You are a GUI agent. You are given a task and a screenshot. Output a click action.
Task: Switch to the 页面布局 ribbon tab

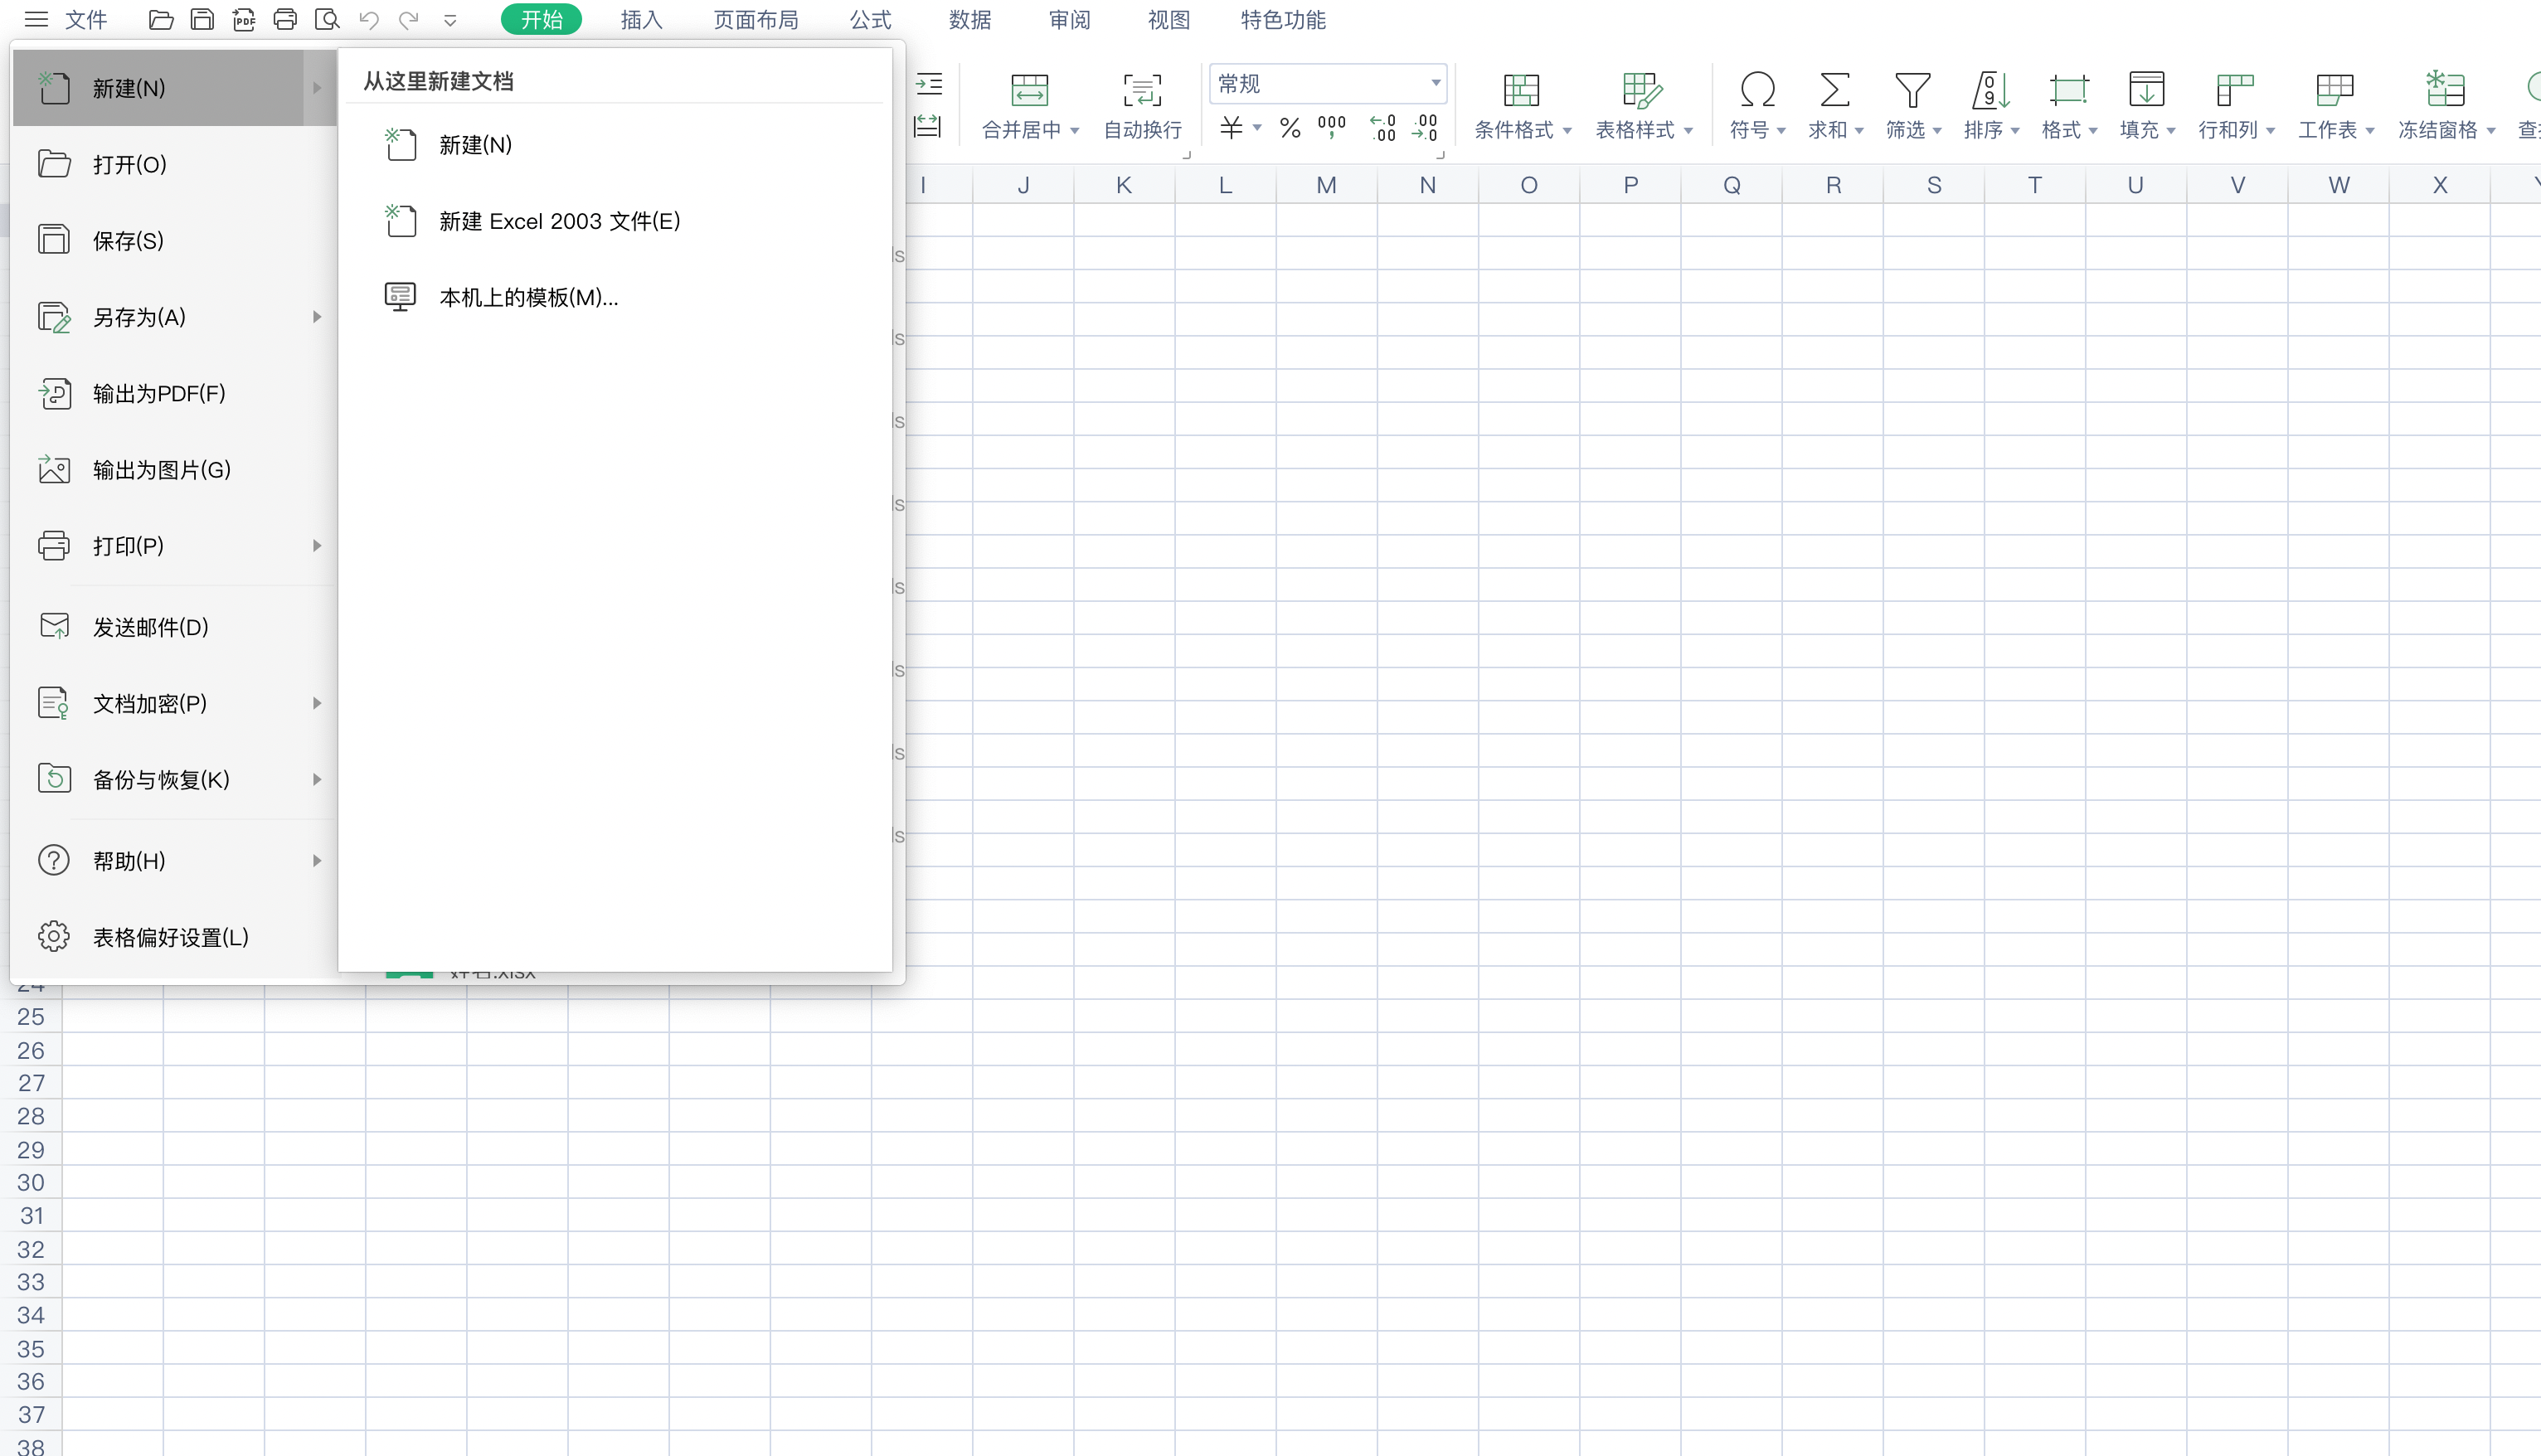[756, 19]
